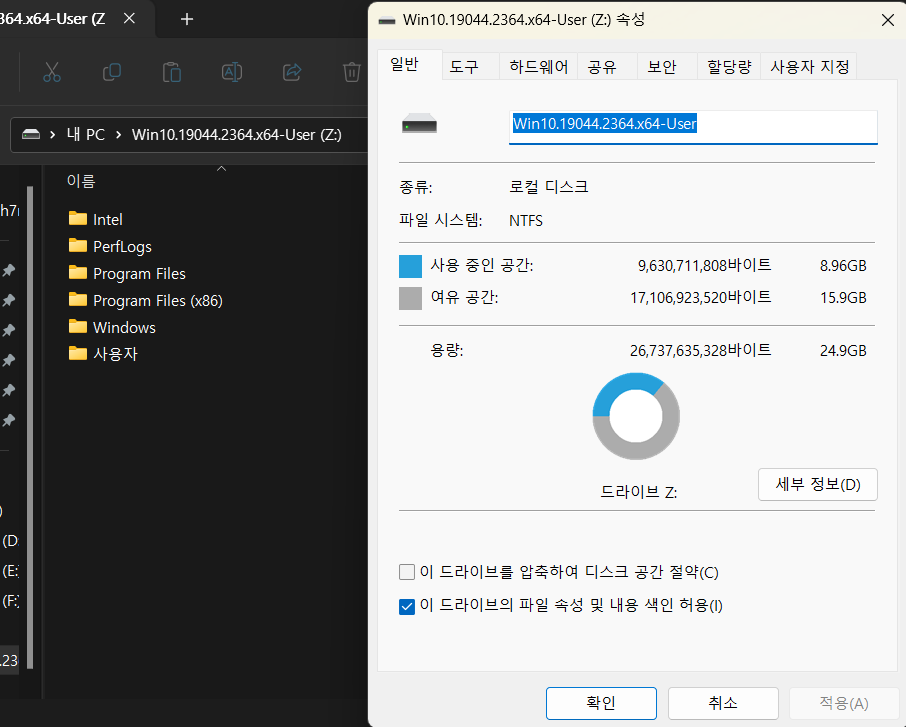Click the Copy icon in Explorer toolbar

point(112,72)
